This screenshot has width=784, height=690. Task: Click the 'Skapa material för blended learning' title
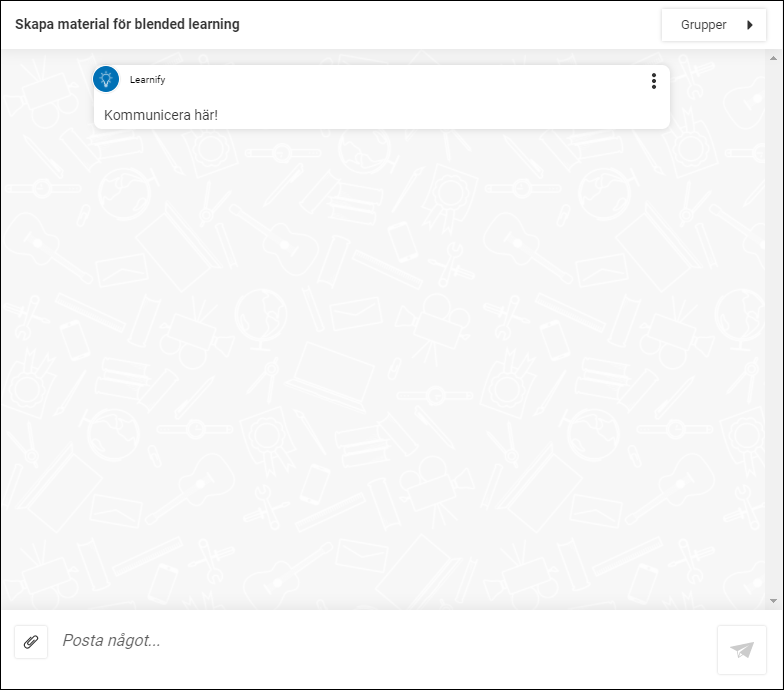[127, 24]
